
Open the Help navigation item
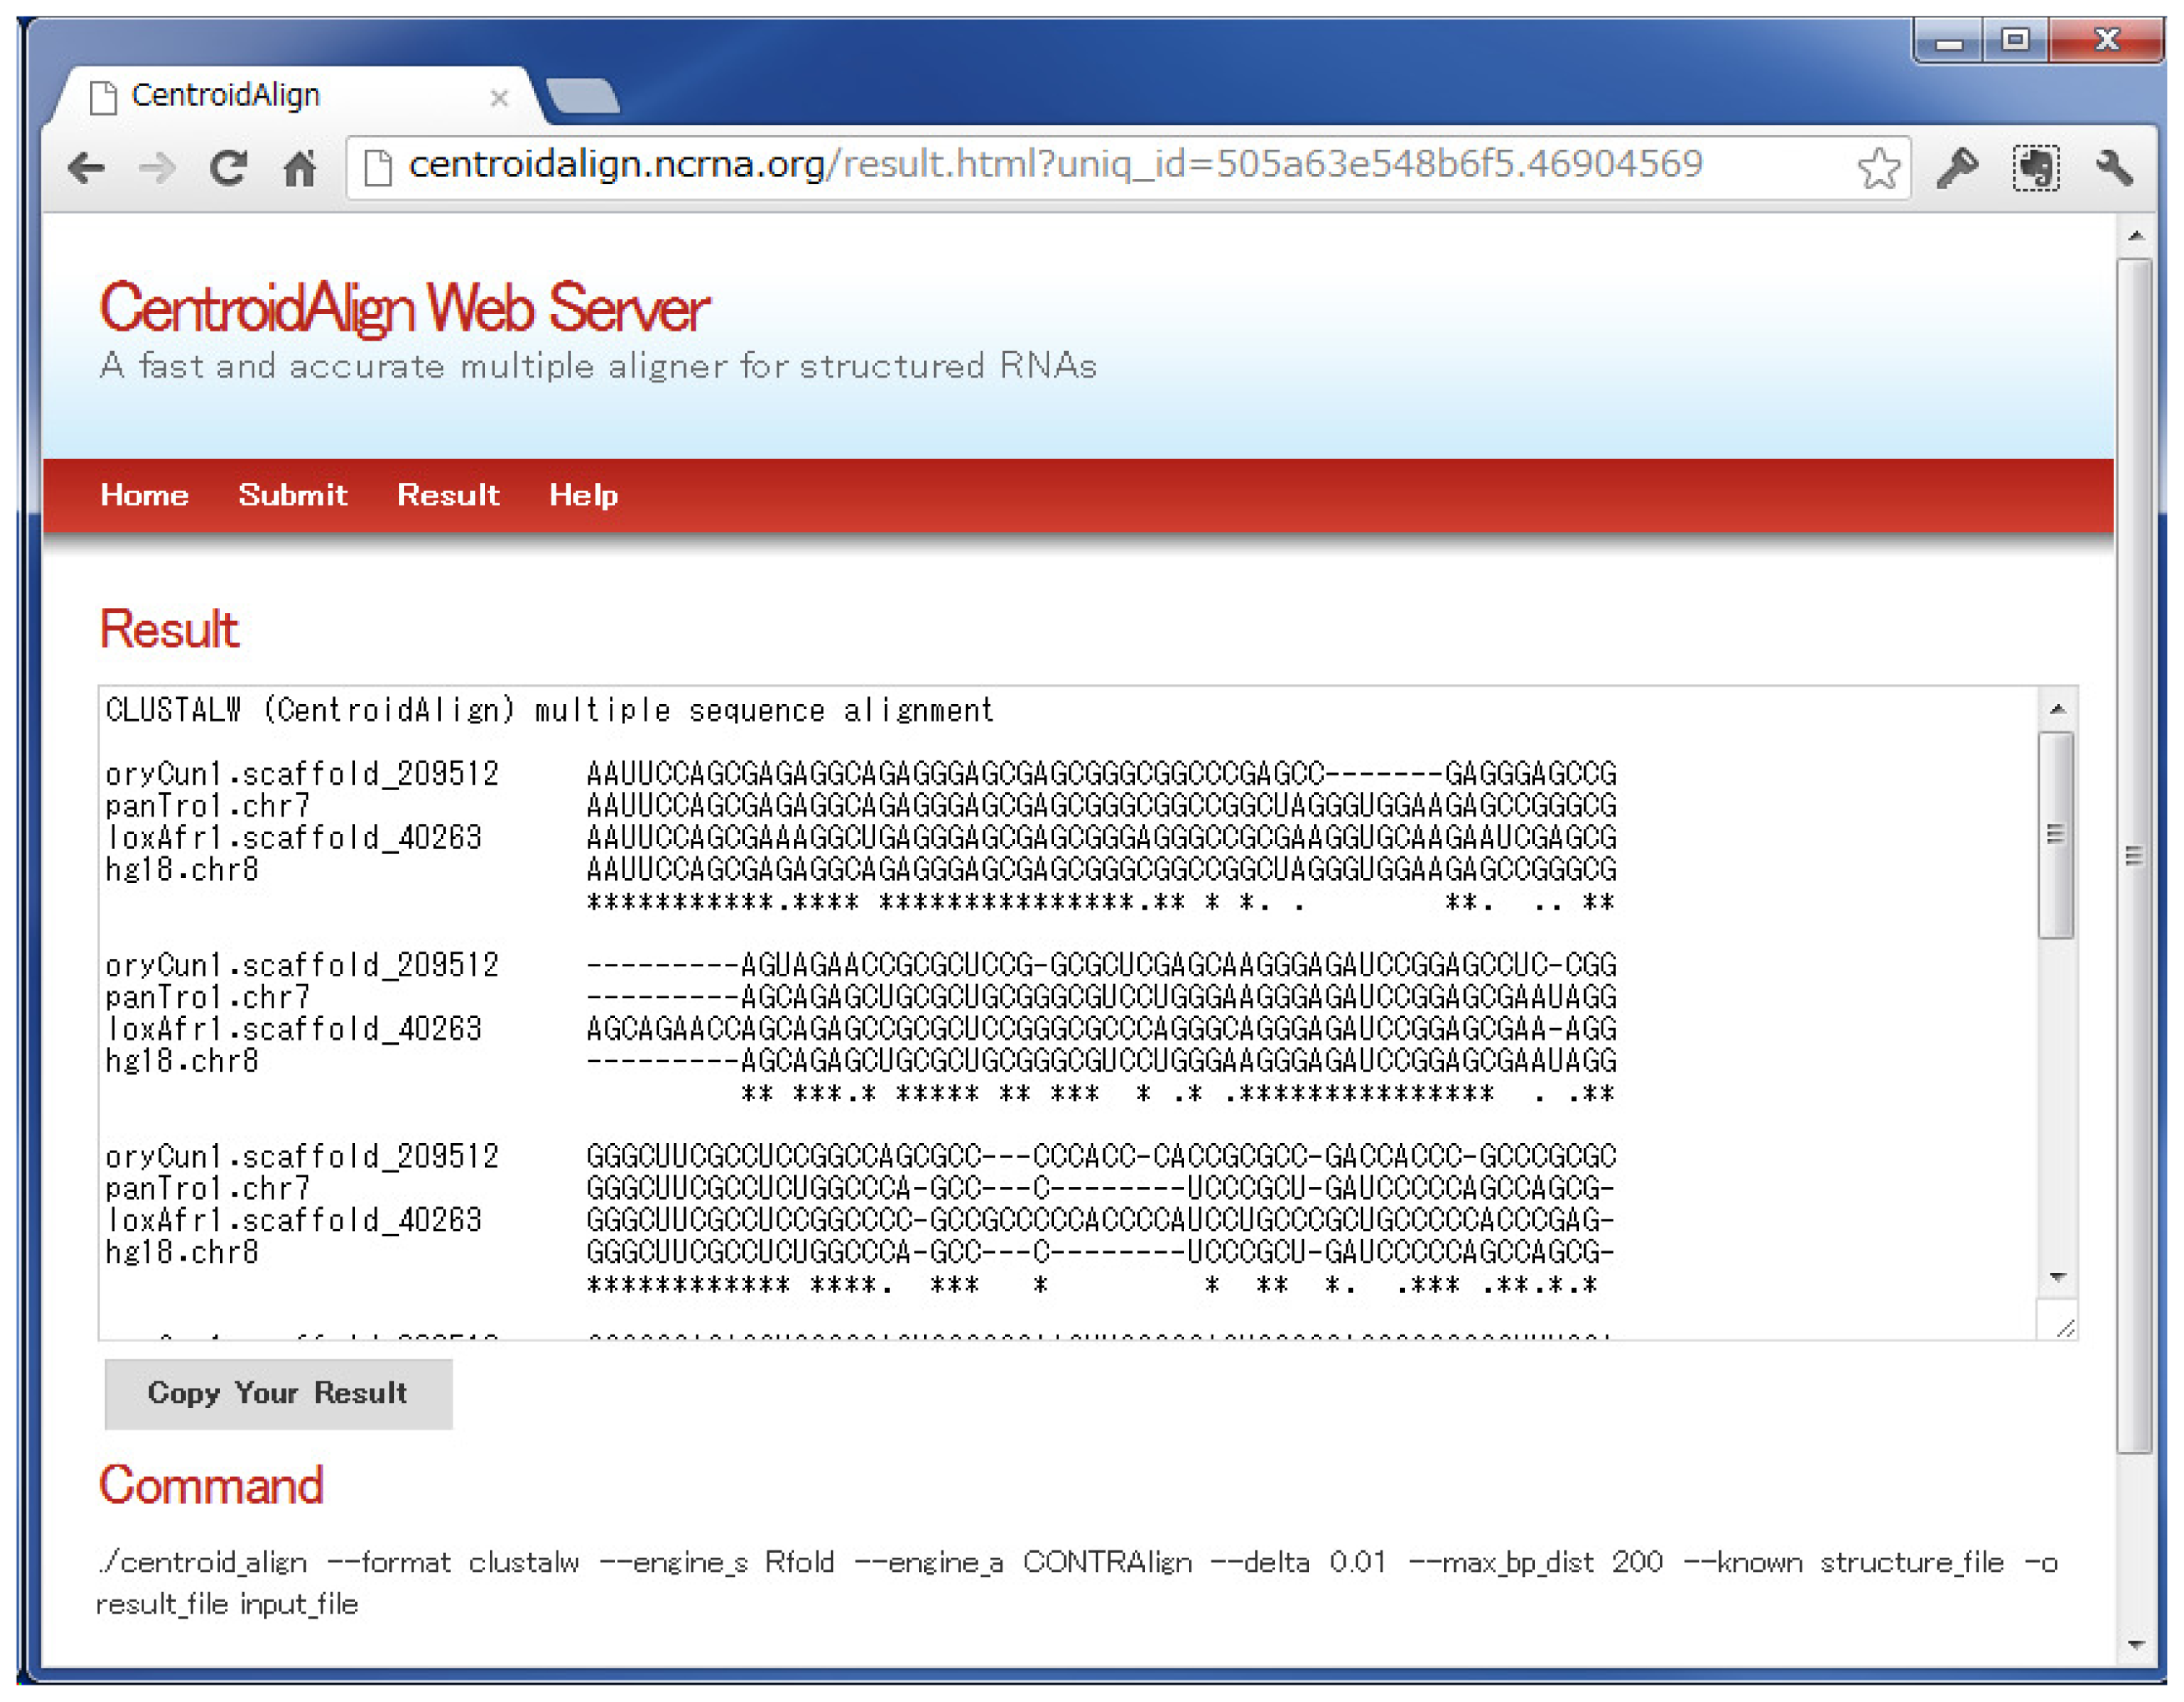pyautogui.click(x=583, y=495)
